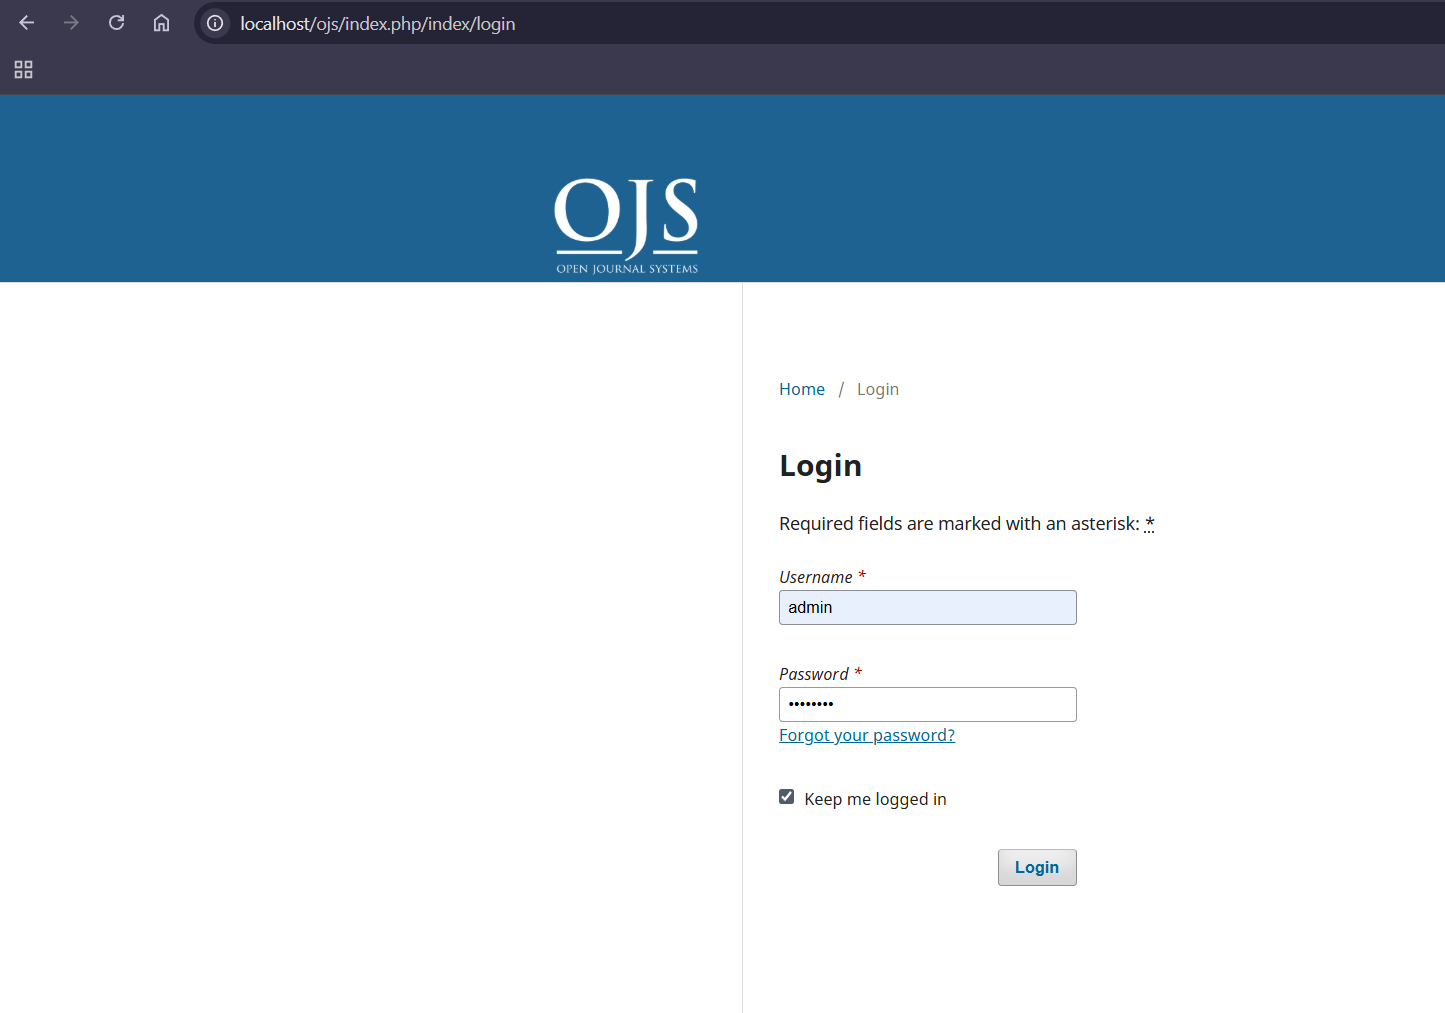Image resolution: width=1445 pixels, height=1013 pixels.
Task: Reload the current page
Action: pyautogui.click(x=116, y=23)
